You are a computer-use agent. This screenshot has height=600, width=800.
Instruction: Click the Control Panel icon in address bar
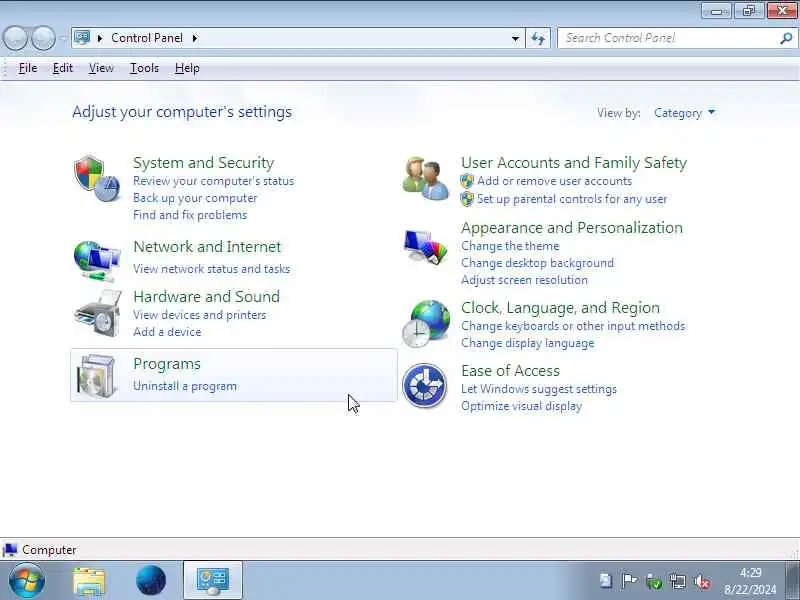(x=82, y=37)
